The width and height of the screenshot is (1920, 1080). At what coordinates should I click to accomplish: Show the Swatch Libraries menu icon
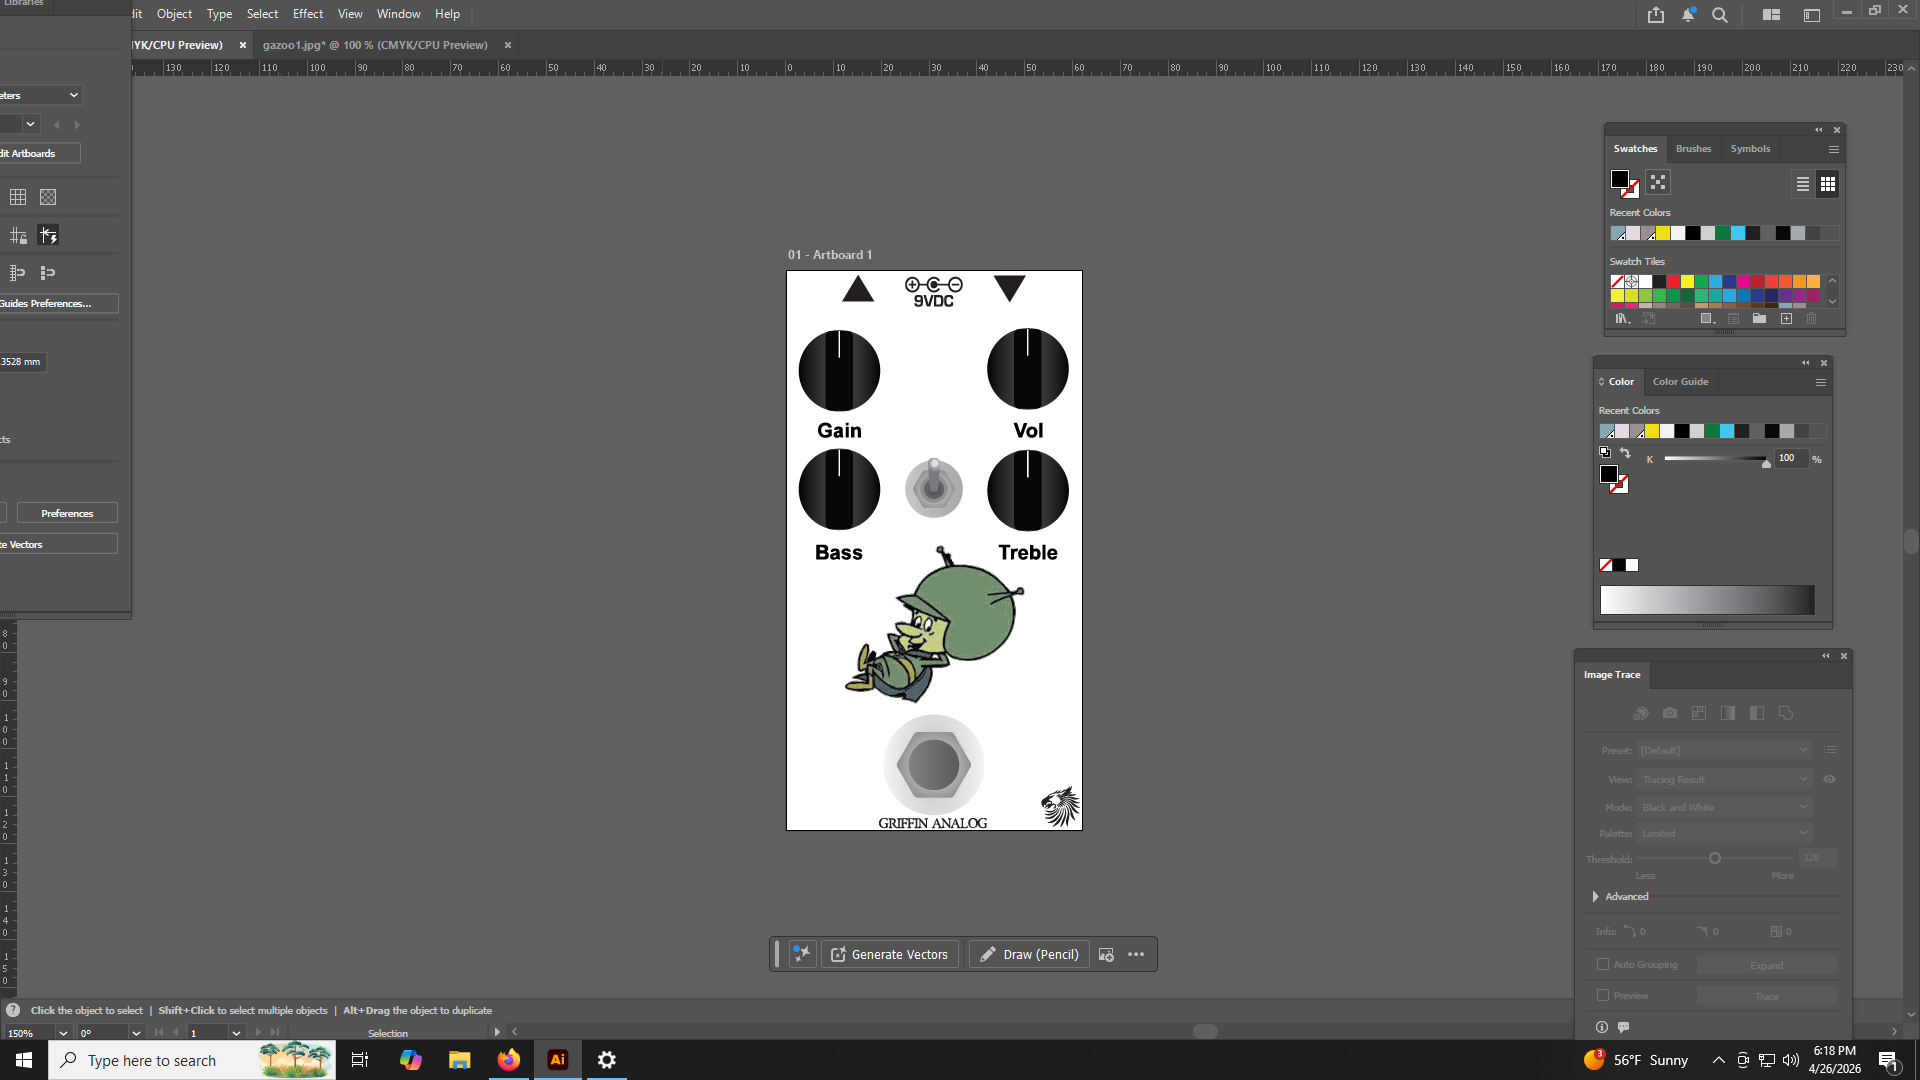tap(1622, 319)
